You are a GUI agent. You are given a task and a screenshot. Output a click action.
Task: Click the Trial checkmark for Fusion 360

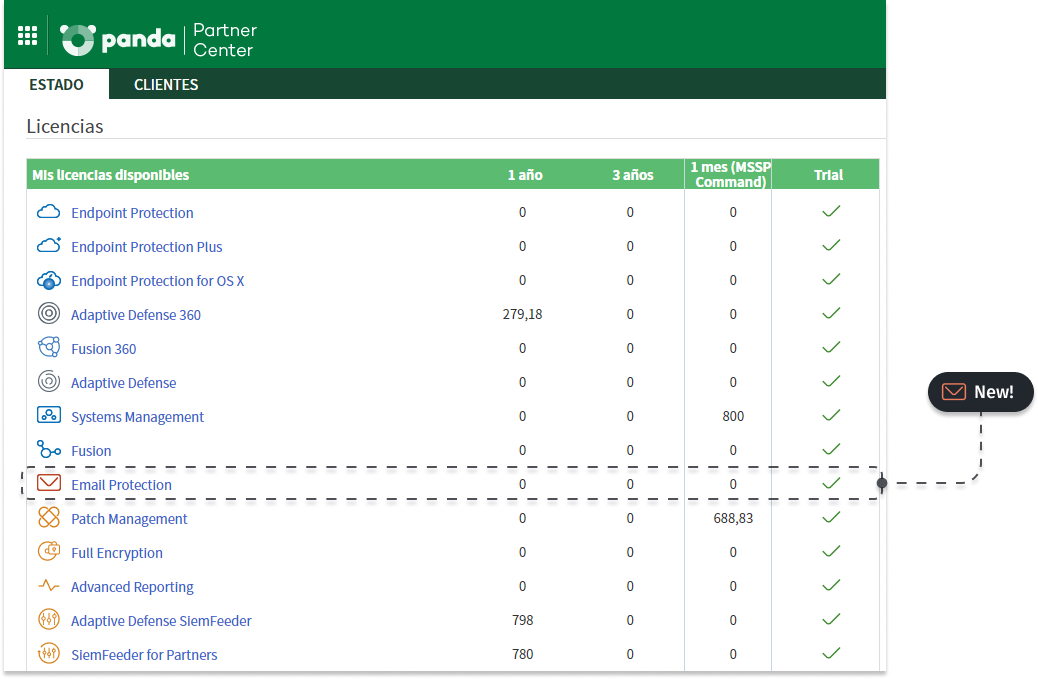831,347
